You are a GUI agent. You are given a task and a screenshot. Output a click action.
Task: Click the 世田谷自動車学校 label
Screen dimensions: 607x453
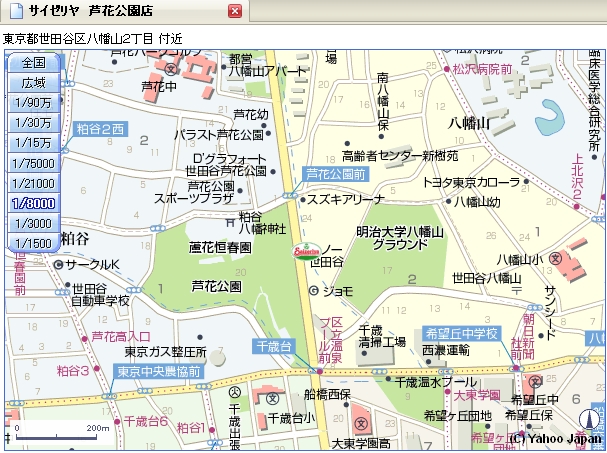coord(101,295)
